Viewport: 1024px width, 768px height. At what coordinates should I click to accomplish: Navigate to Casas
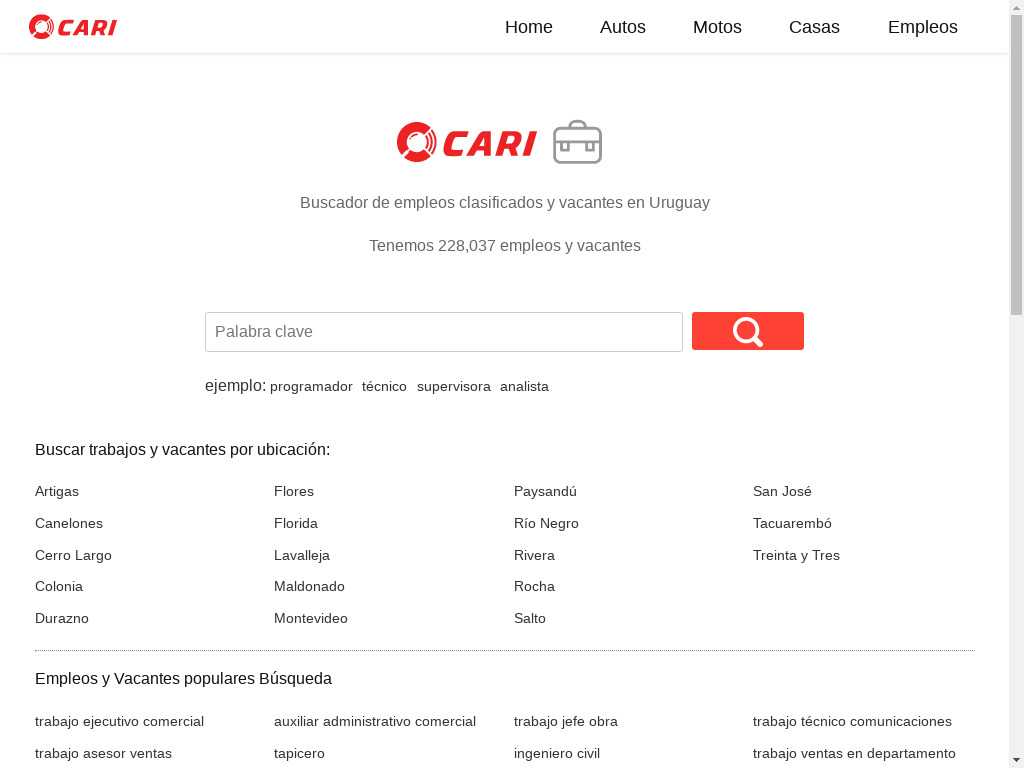click(814, 27)
